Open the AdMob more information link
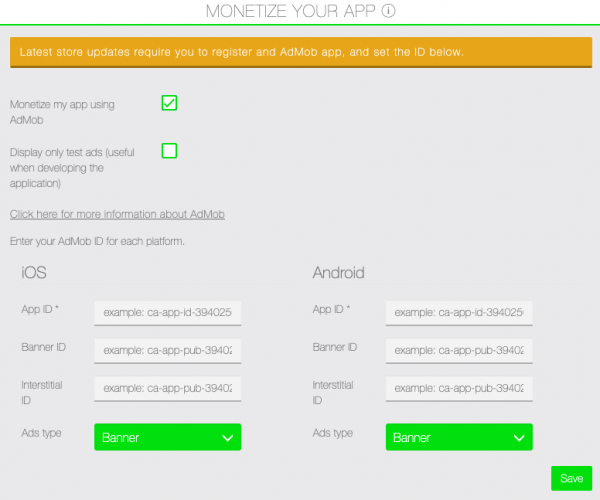Viewport: 600px width, 500px height. [x=117, y=214]
